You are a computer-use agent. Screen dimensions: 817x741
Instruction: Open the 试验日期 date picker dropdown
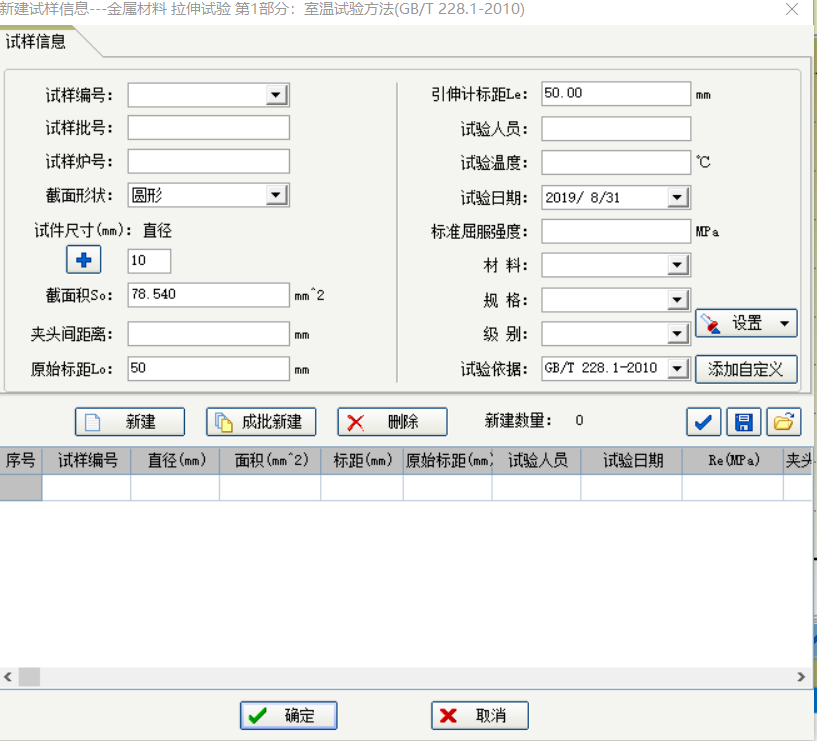[677, 197]
